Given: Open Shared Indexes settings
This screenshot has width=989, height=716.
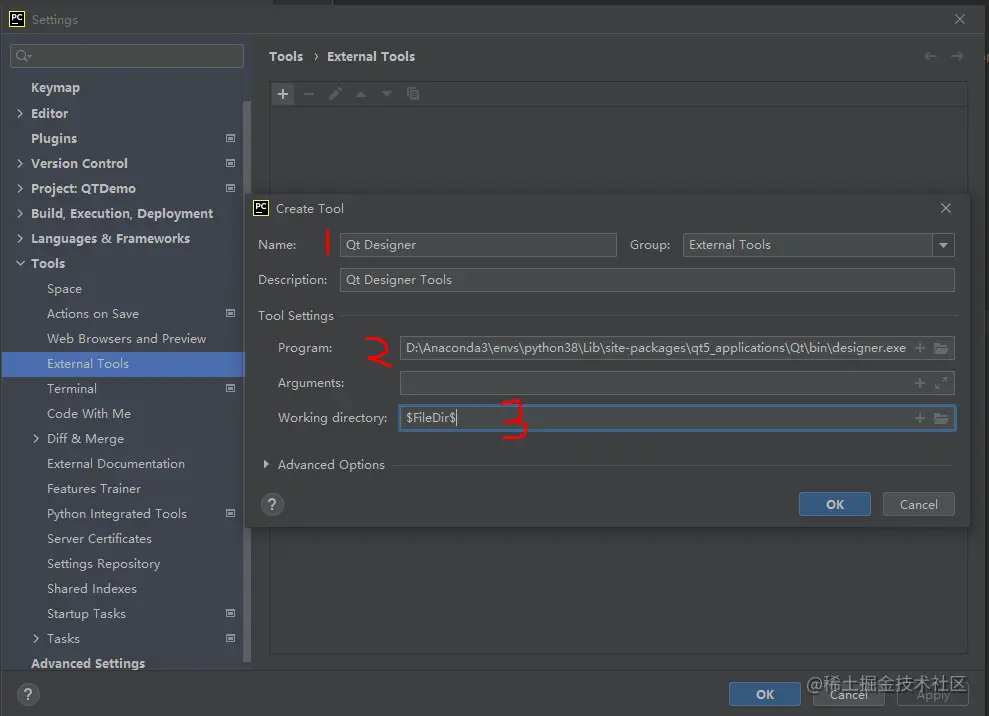Looking at the screenshot, I should (x=91, y=589).
